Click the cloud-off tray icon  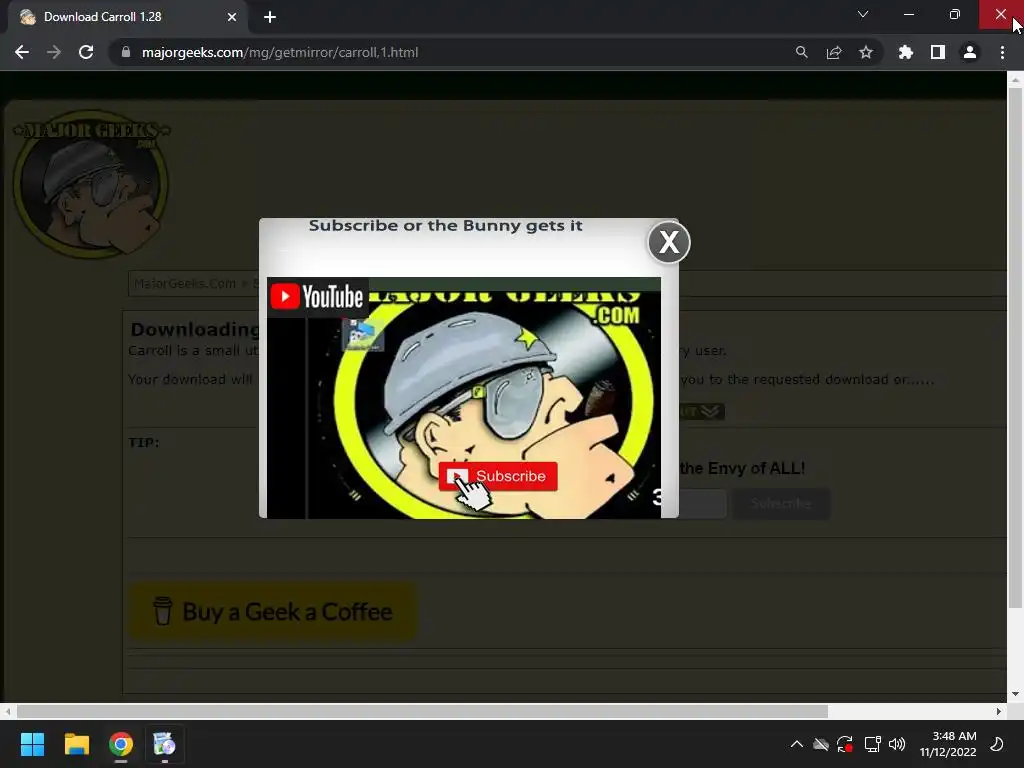click(x=821, y=744)
